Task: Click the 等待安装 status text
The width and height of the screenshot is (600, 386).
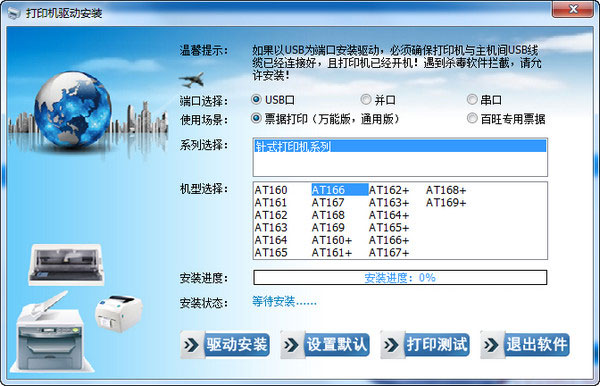Action: pos(284,302)
